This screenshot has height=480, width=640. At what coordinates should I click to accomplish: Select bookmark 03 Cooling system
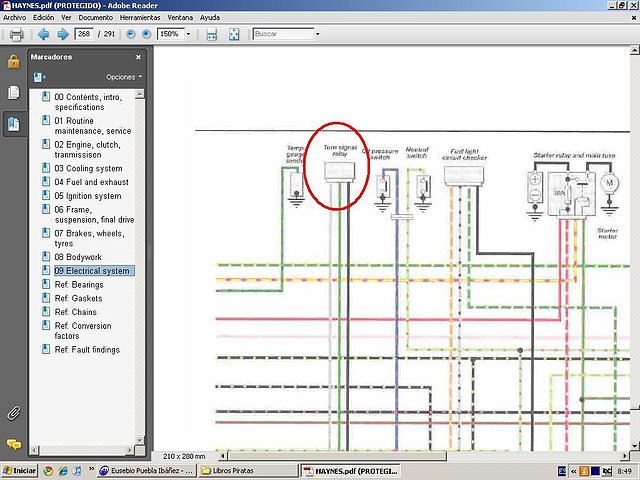point(88,169)
